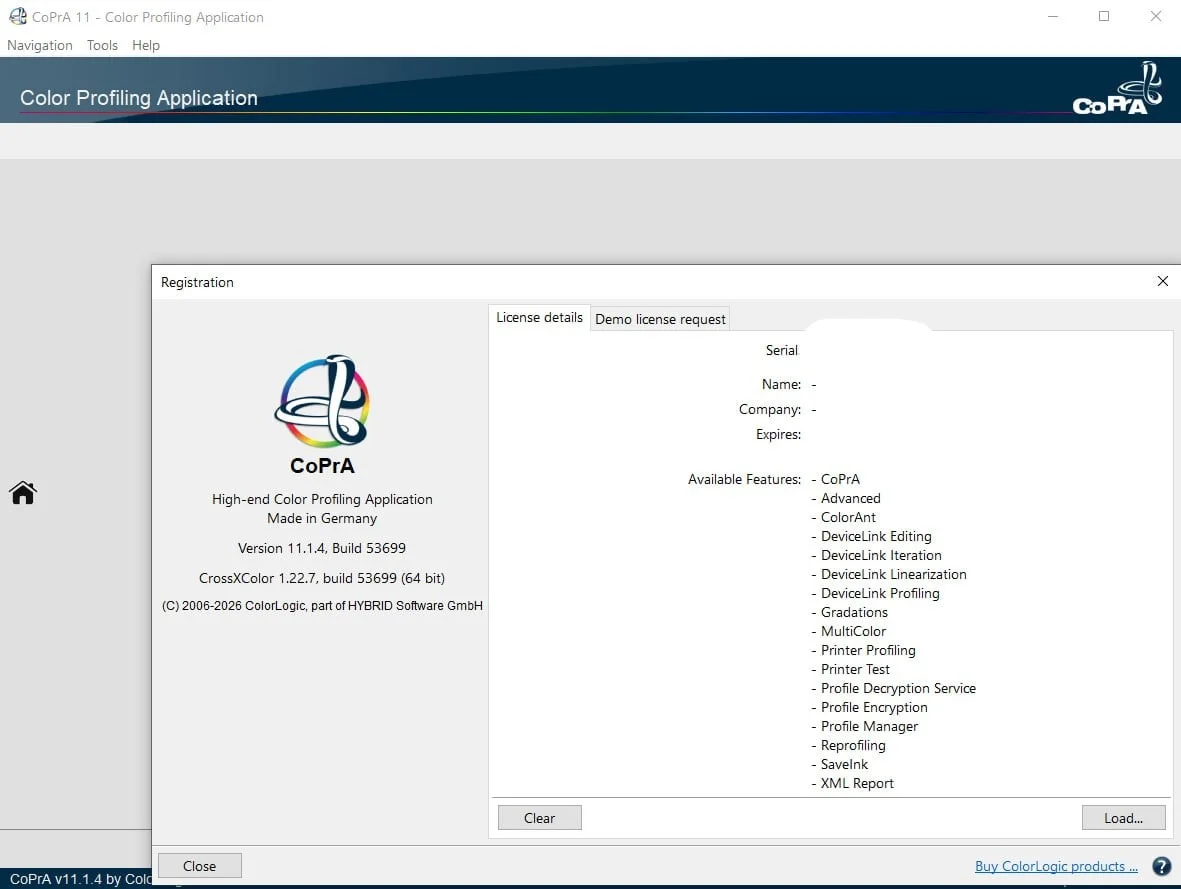This screenshot has width=1181, height=889.
Task: Click the 'Available Features:' label
Action: tap(744, 479)
